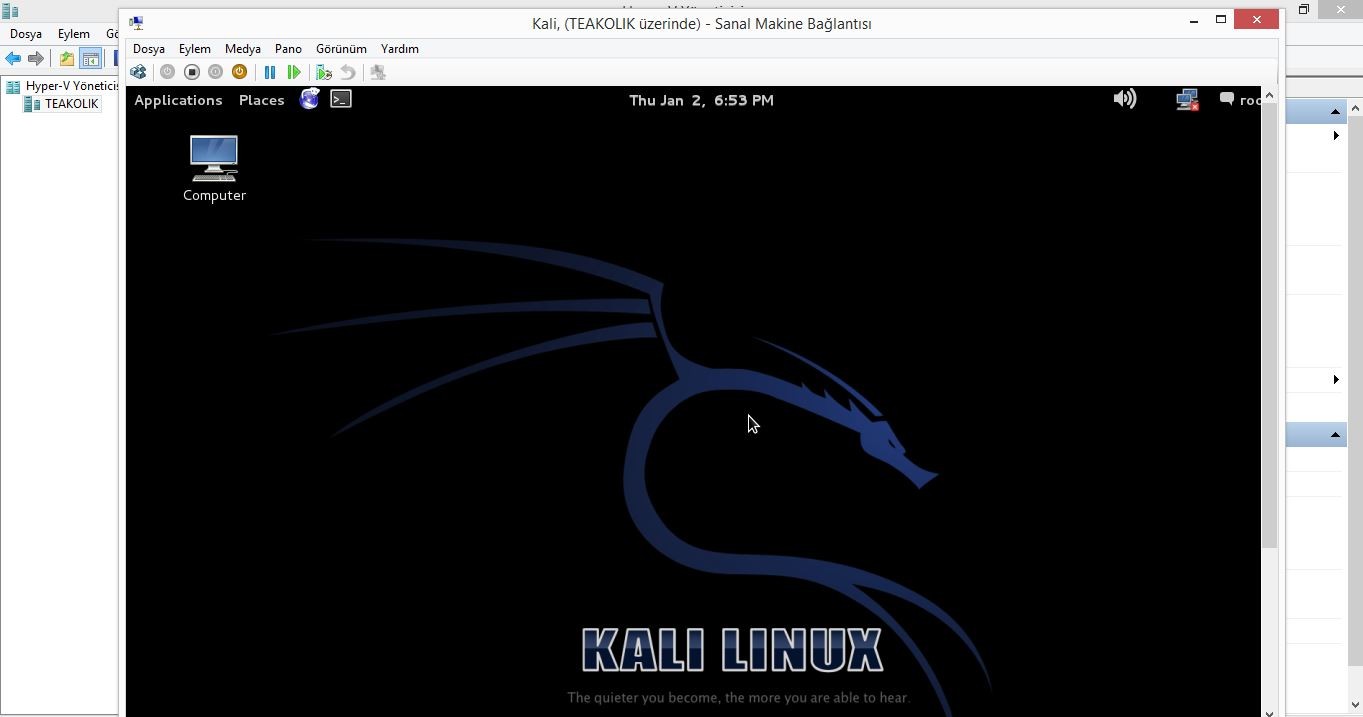Click the grey Shut Down icon
1363x717 pixels.
point(215,72)
